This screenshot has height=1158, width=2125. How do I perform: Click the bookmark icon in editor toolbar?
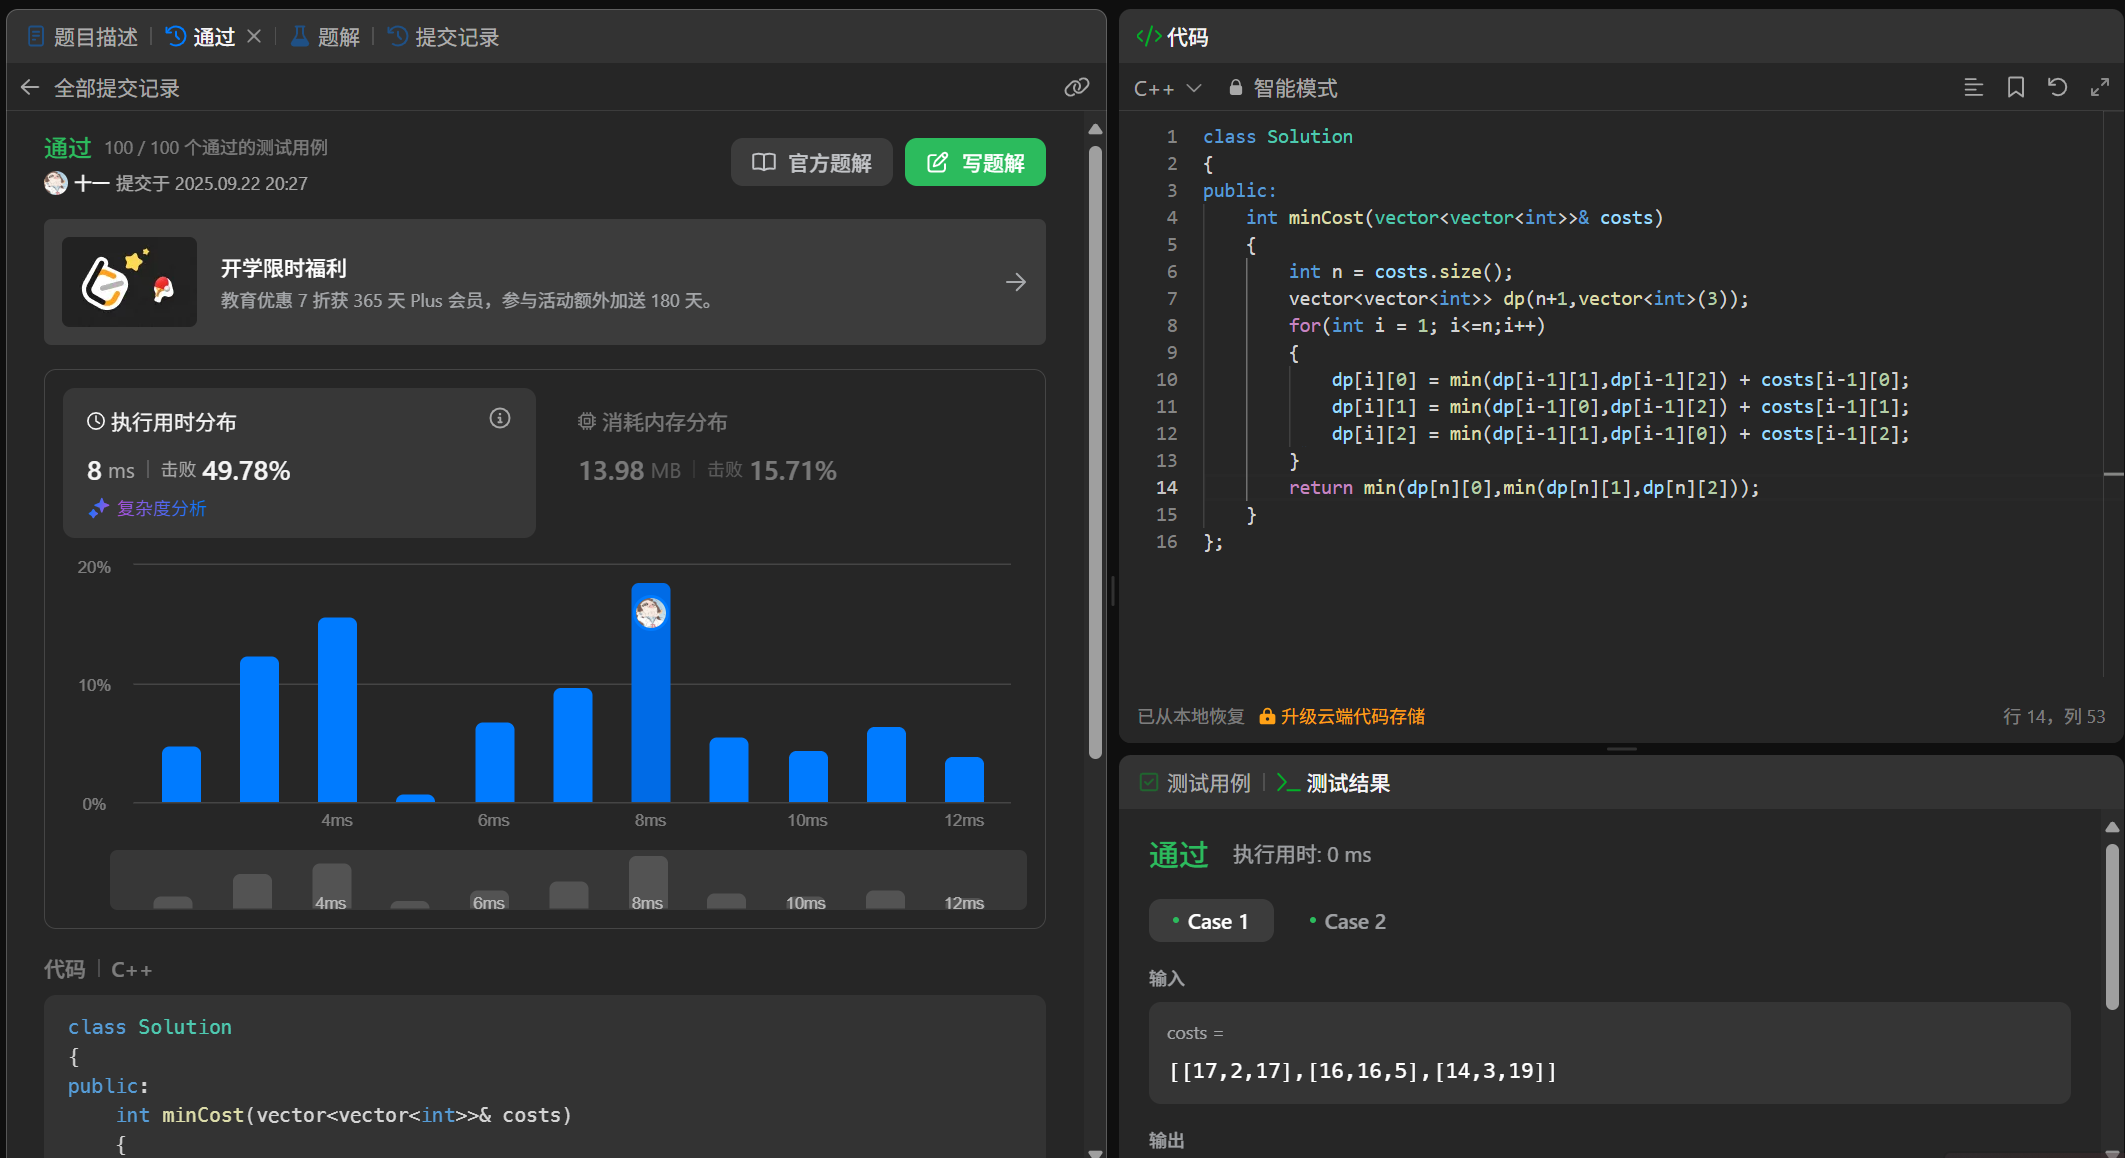point(2015,88)
